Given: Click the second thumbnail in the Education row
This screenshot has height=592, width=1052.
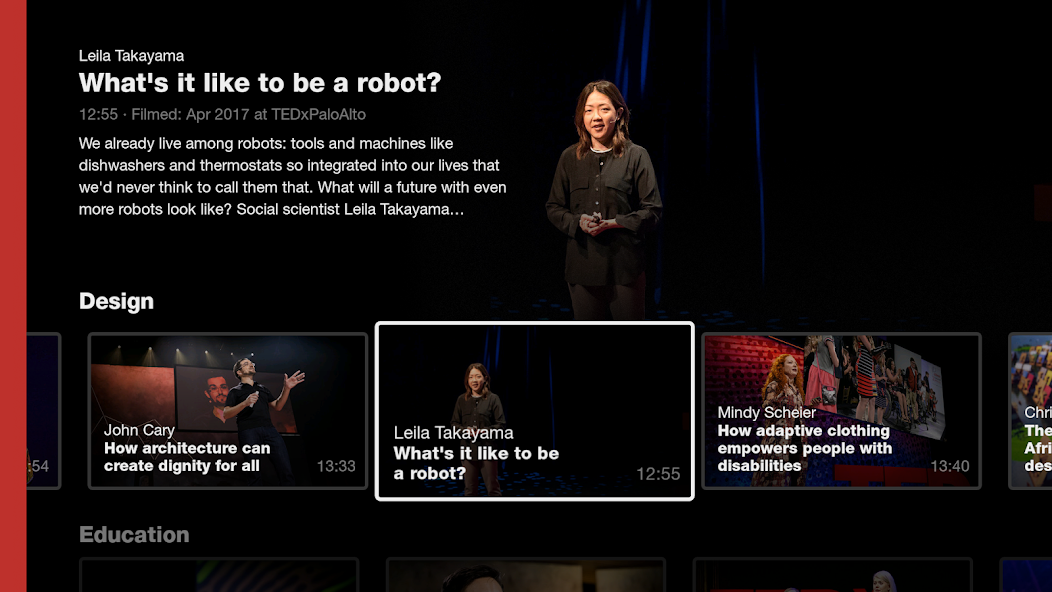Looking at the screenshot, I should click(525, 578).
